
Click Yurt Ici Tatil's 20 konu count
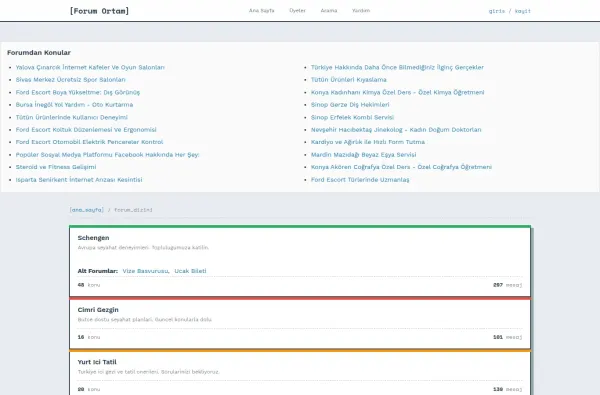pos(89,389)
